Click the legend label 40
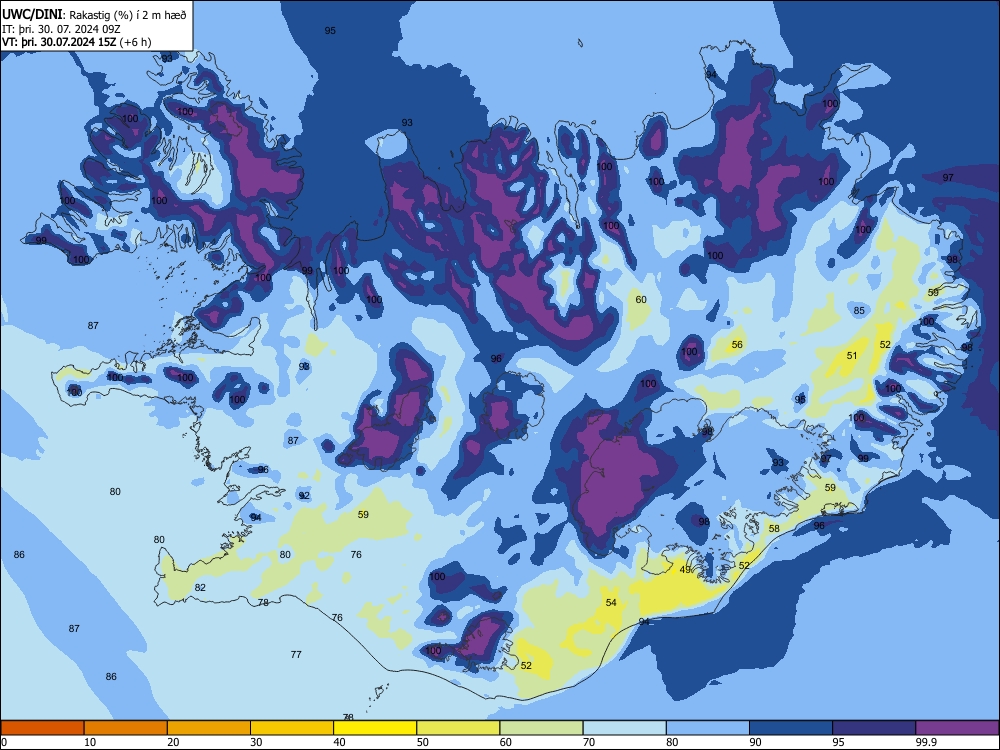Screen dimensions: 1000x750 coord(339,742)
